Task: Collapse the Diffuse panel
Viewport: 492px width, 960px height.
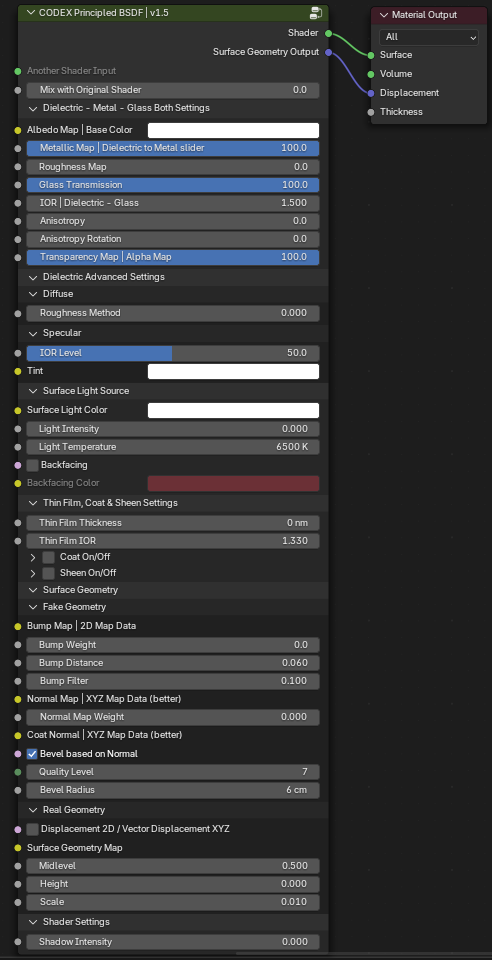Action: pos(32,294)
